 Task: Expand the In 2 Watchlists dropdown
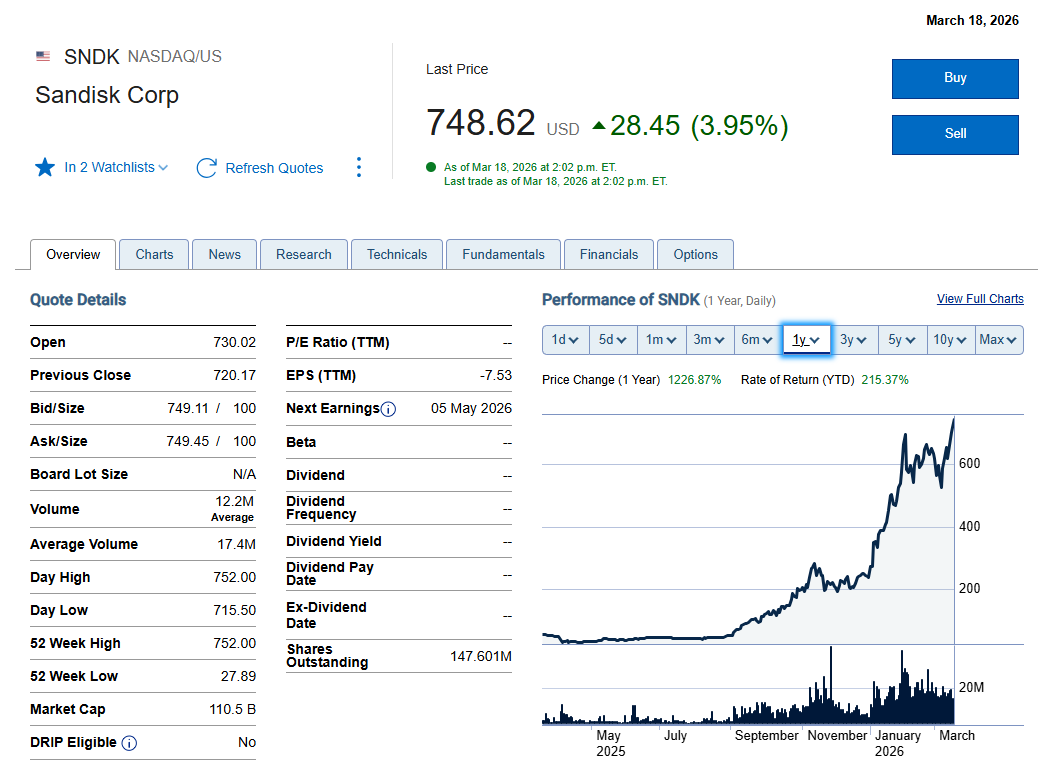tap(116, 167)
